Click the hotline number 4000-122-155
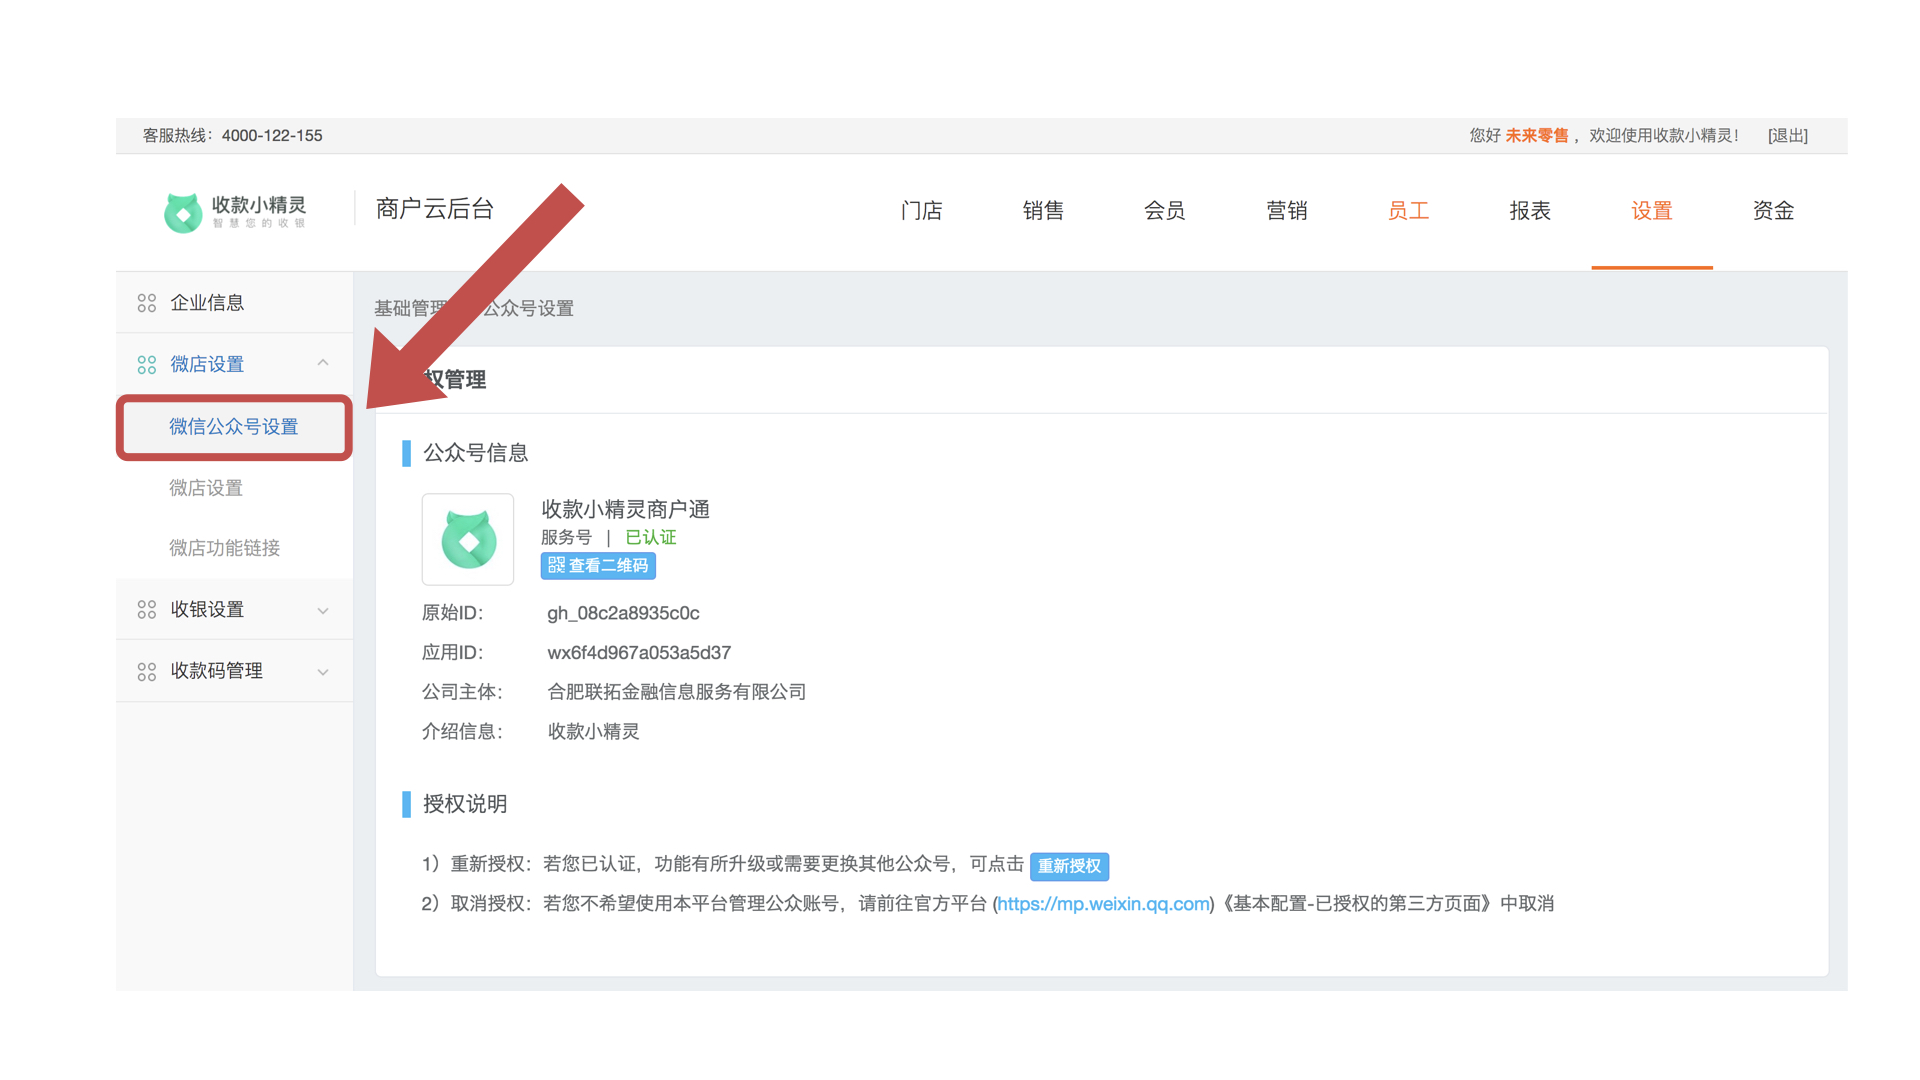1920x1080 pixels. click(x=272, y=136)
